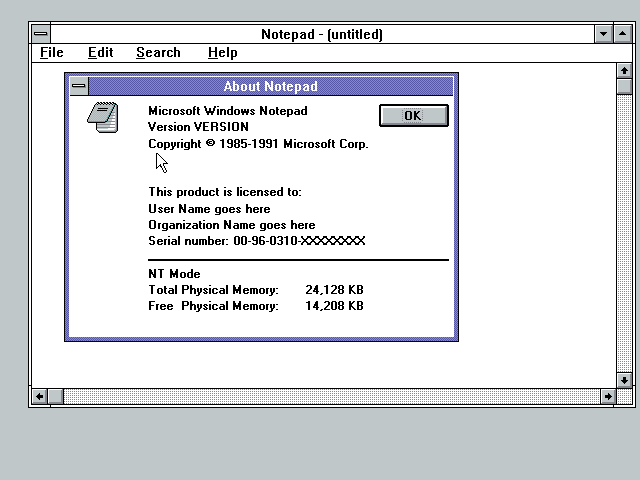Viewport: 640px width, 480px height.
Task: Click vertical scrollbar down arrow
Action: [x=624, y=380]
